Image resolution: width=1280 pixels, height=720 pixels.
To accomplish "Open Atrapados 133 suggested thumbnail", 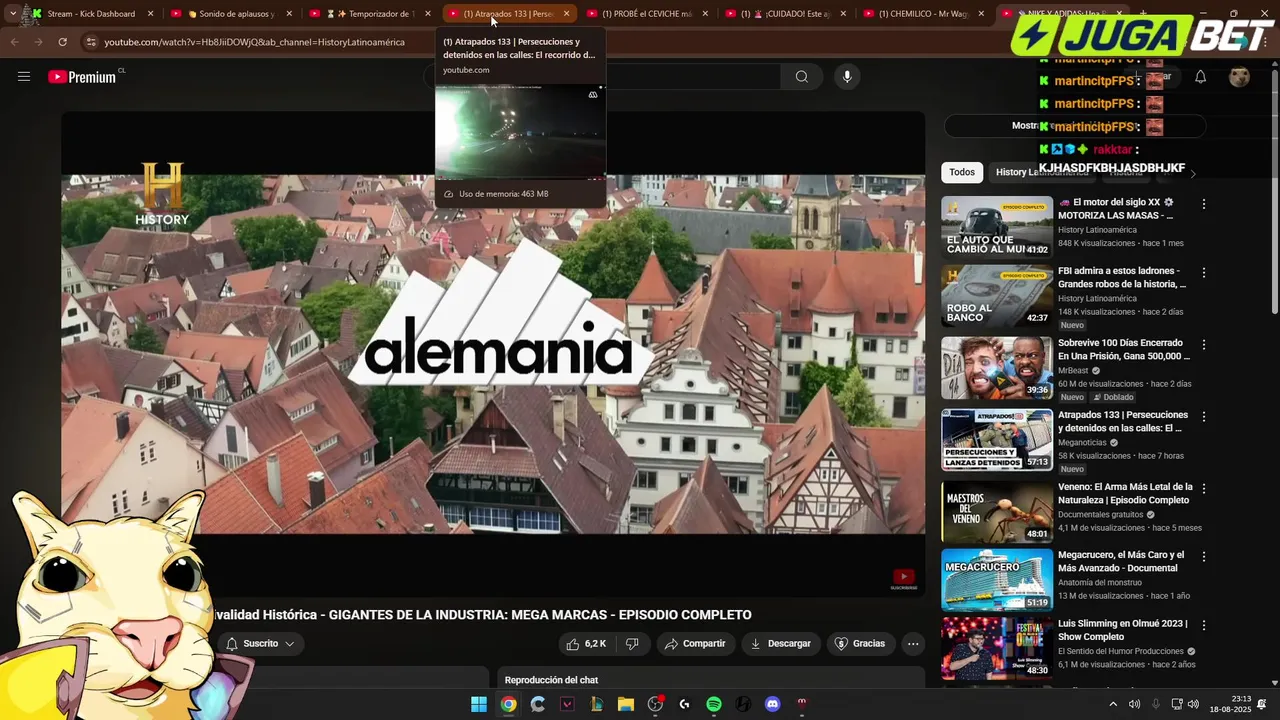I will pyautogui.click(x=997, y=439).
